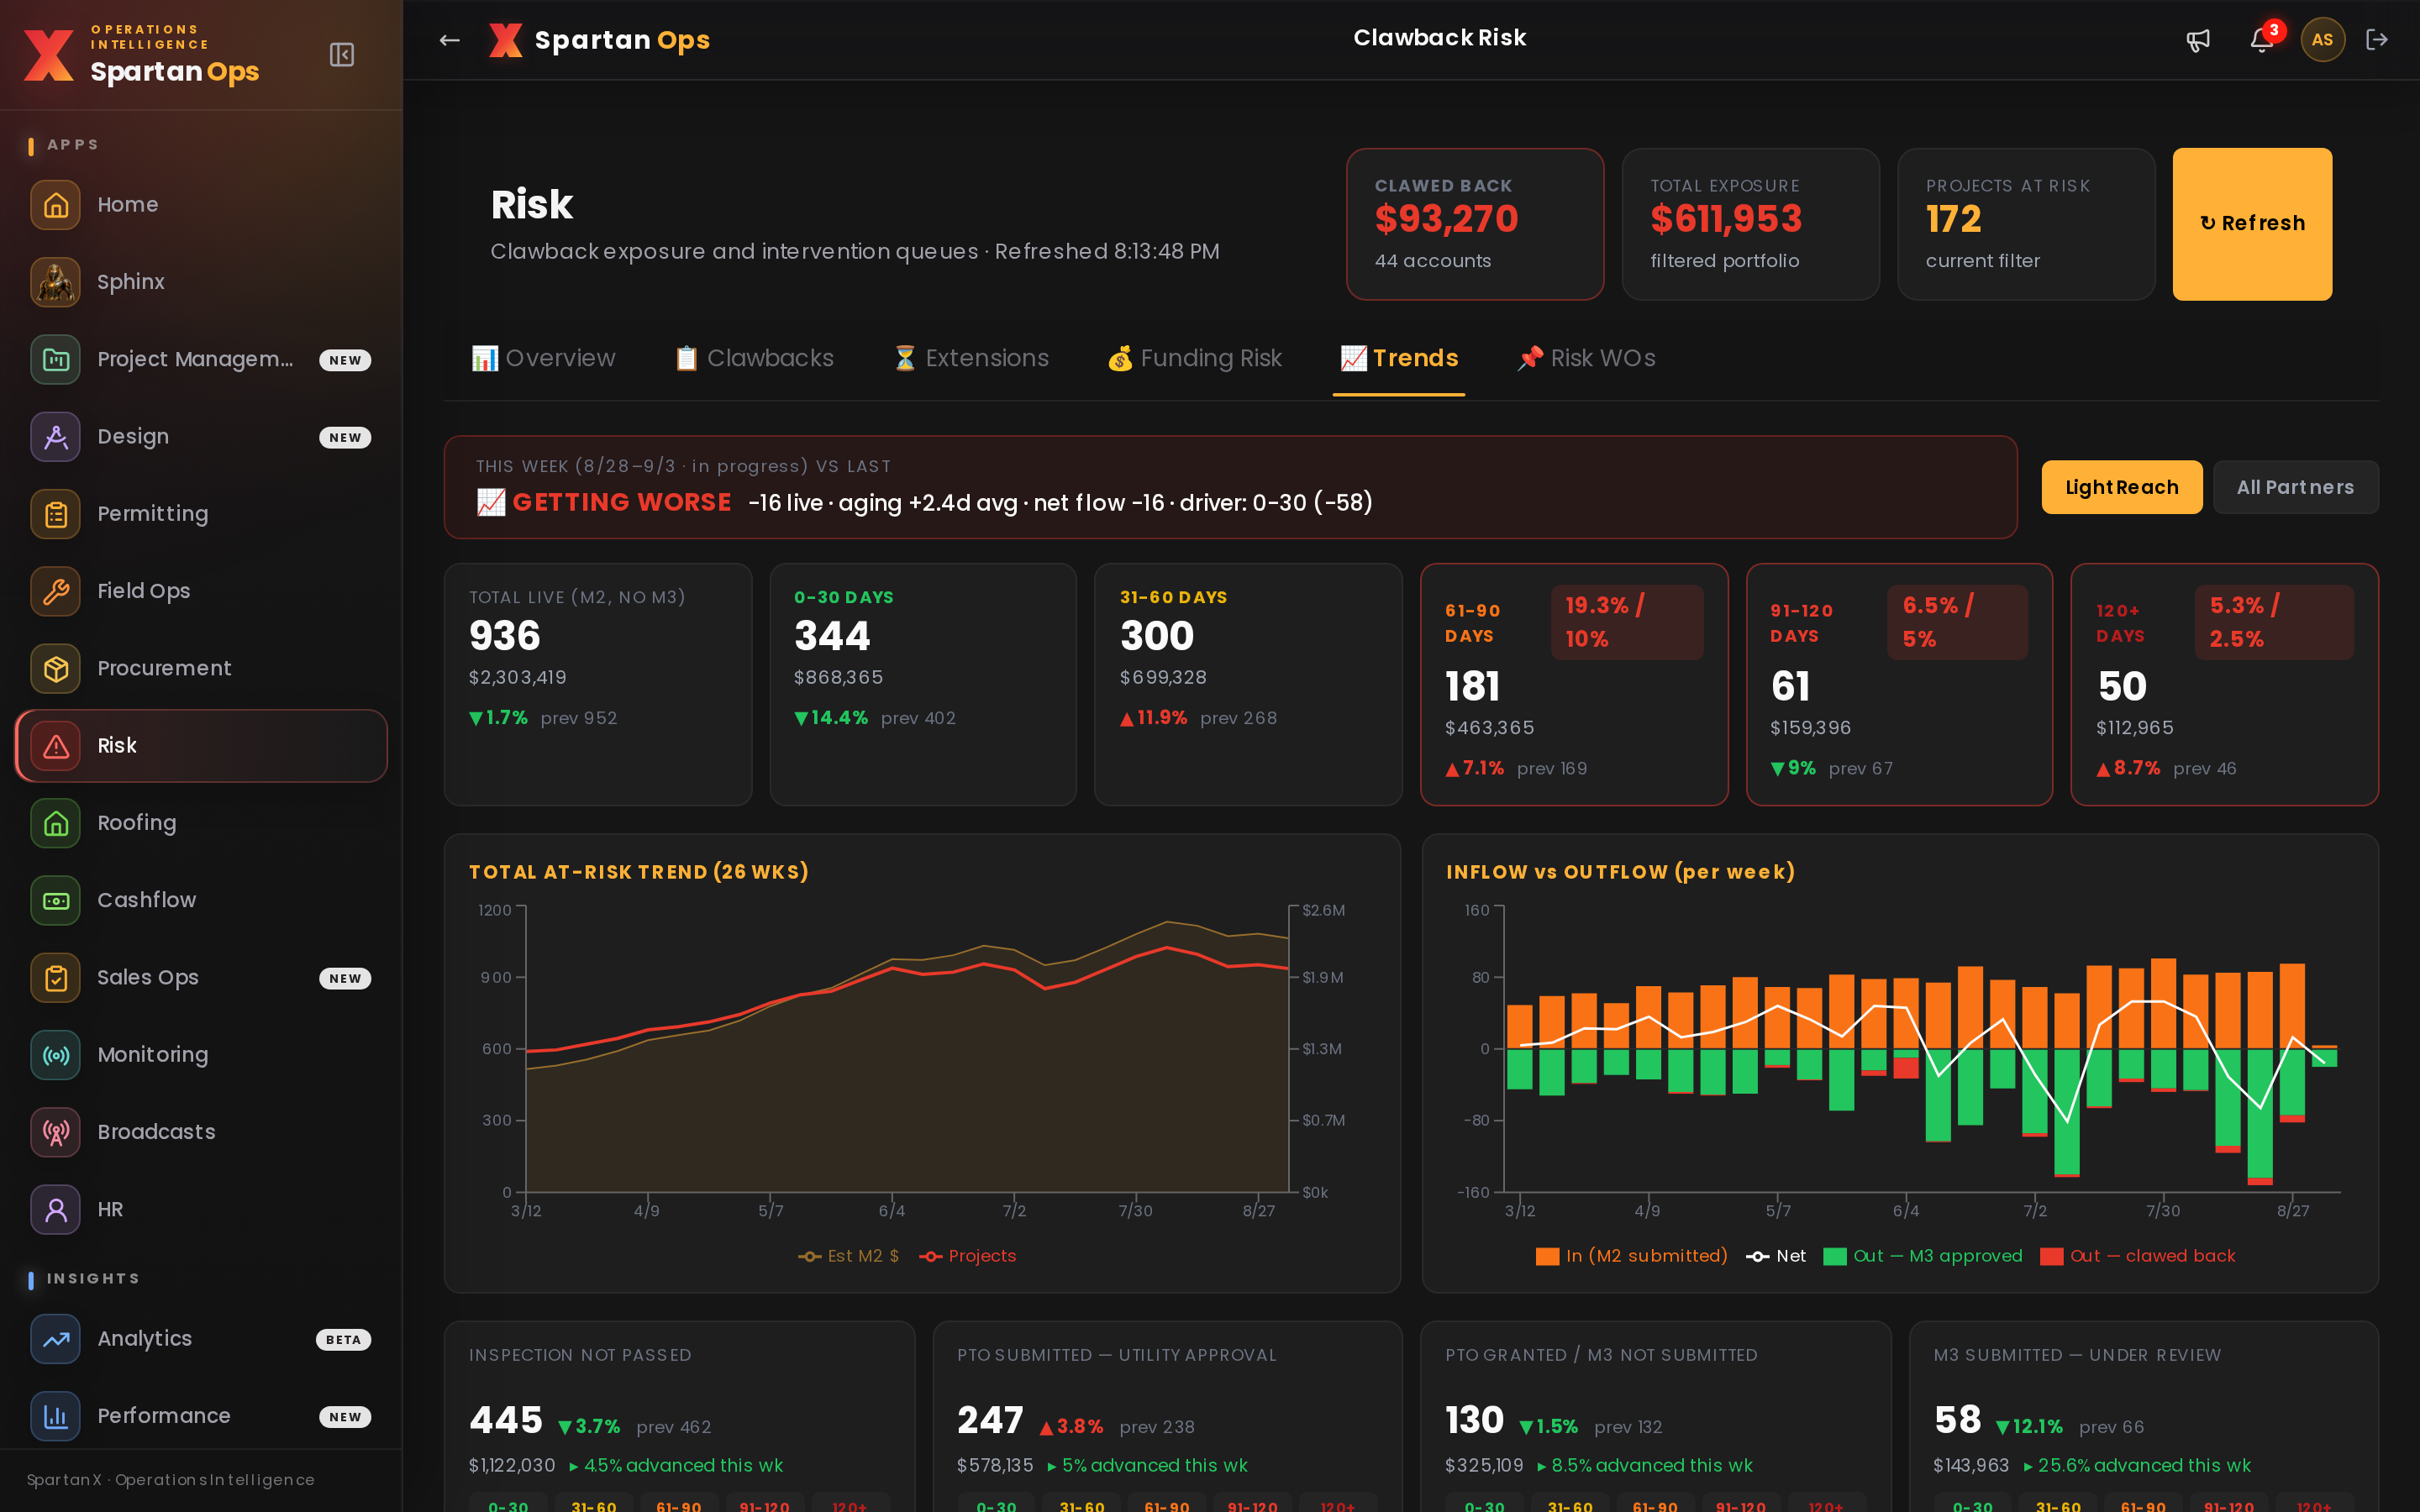The width and height of the screenshot is (2420, 1512).
Task: Select the All Partners filter
Action: [2295, 487]
